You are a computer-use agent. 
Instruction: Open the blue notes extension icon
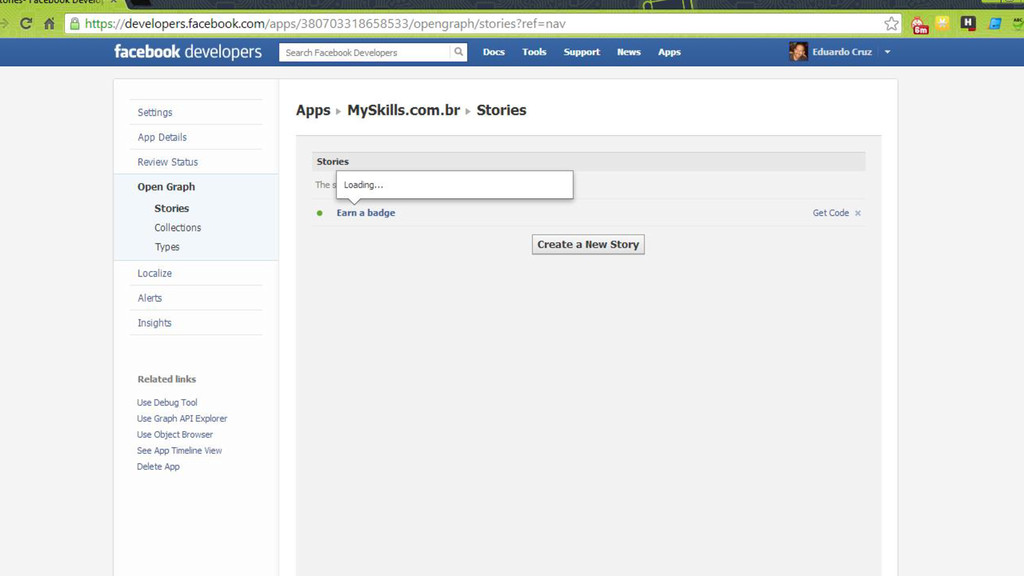point(995,24)
